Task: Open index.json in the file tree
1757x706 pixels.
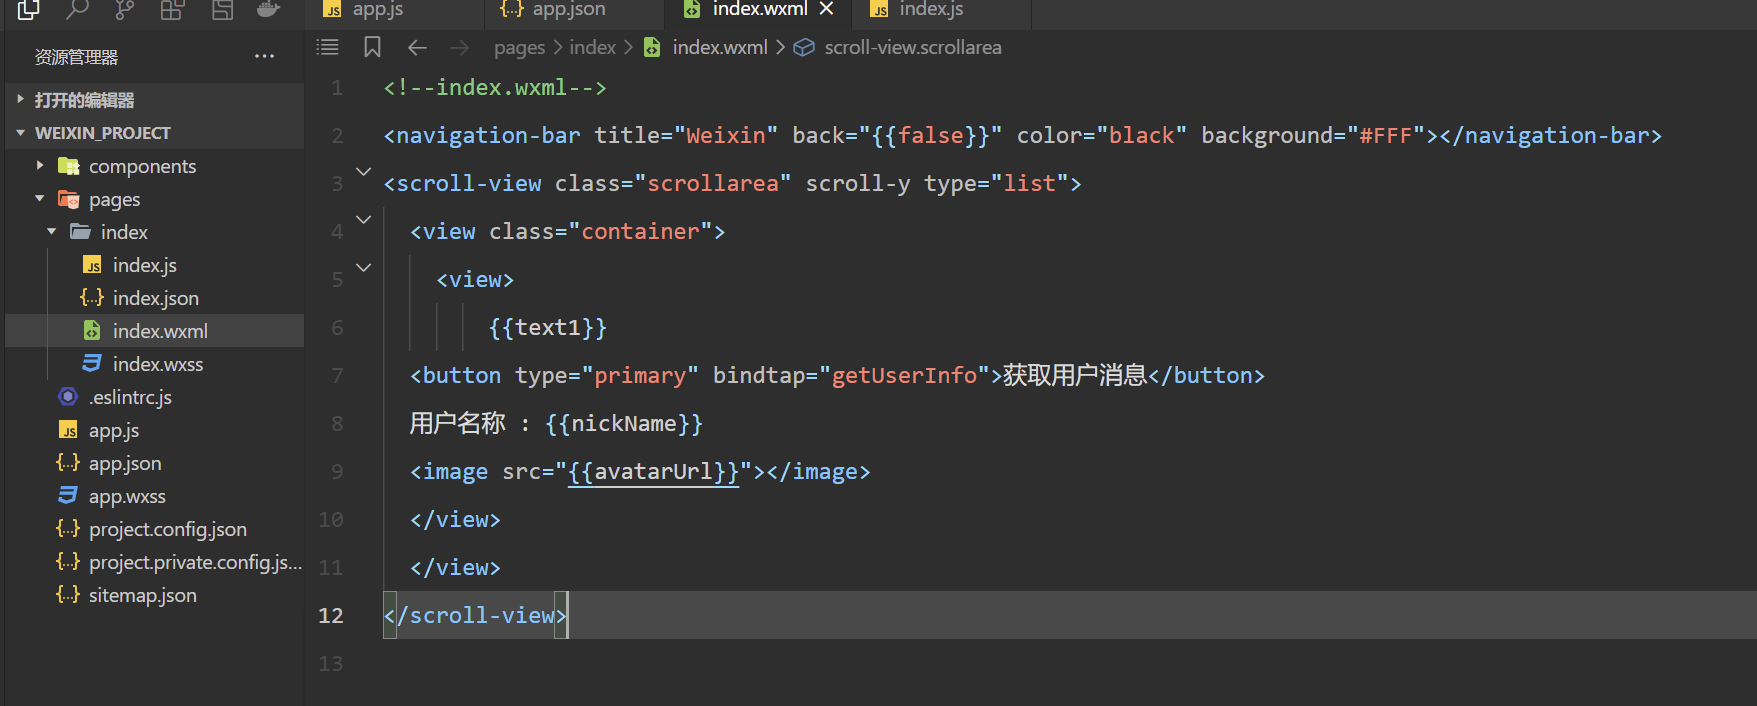Action: coord(155,298)
